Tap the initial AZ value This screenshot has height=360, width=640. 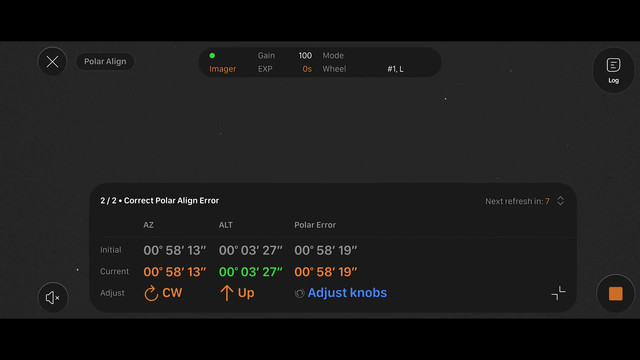point(175,250)
